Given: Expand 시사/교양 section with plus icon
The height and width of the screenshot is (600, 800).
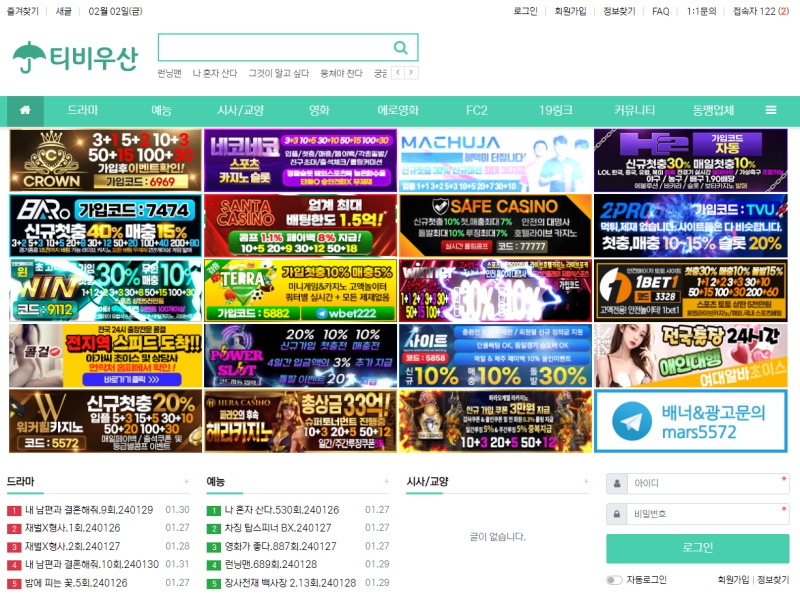Looking at the screenshot, I should 587,482.
